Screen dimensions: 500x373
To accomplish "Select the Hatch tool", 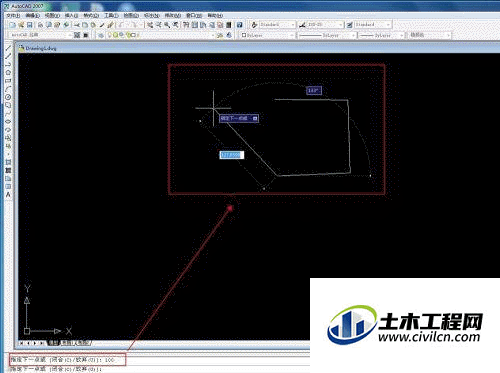I will click(8, 162).
